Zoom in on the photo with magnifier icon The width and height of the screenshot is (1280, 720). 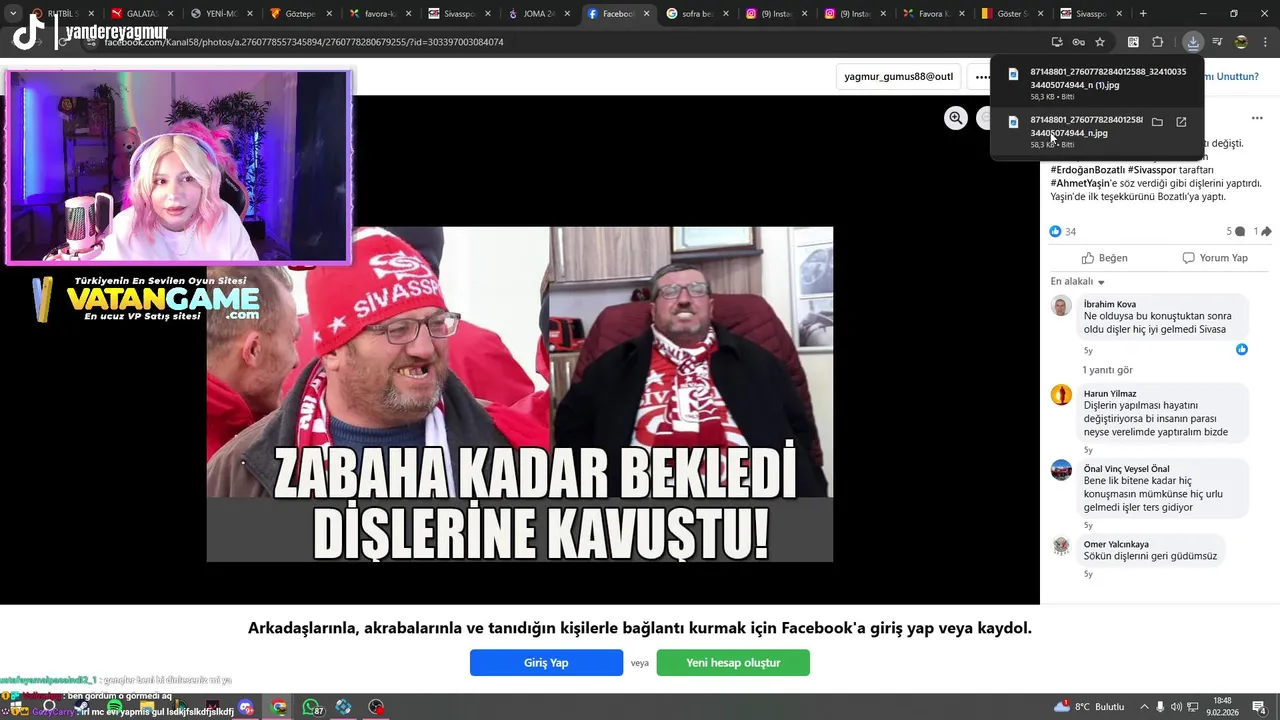point(956,118)
